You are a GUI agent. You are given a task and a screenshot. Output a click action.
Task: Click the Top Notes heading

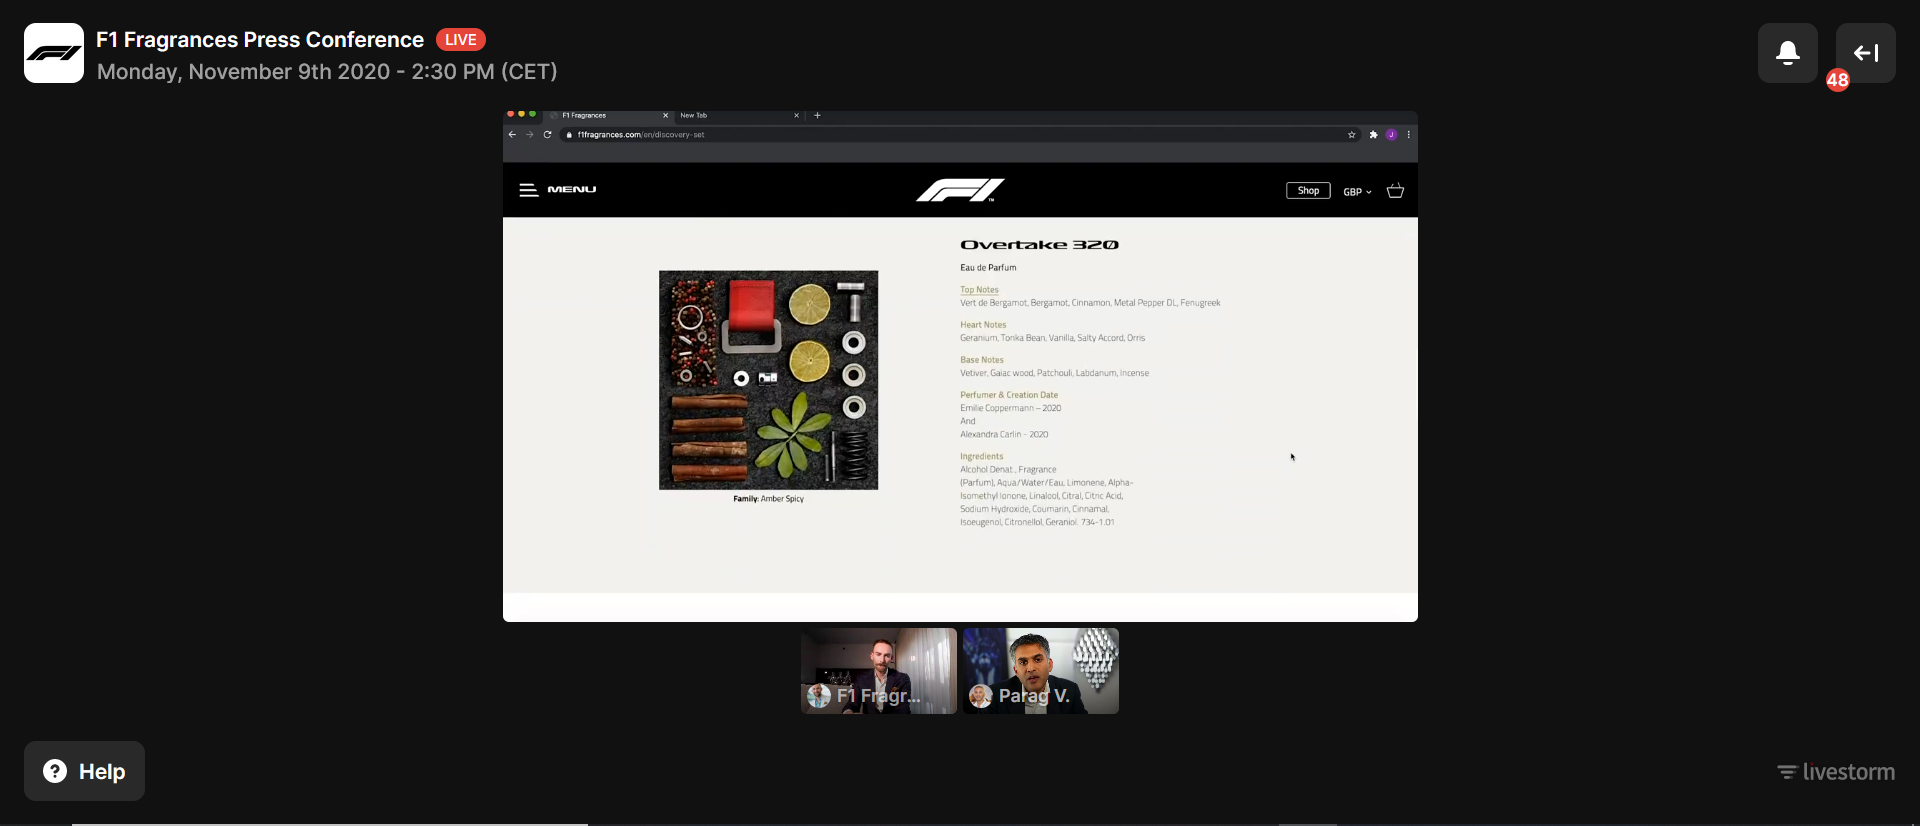click(x=979, y=290)
